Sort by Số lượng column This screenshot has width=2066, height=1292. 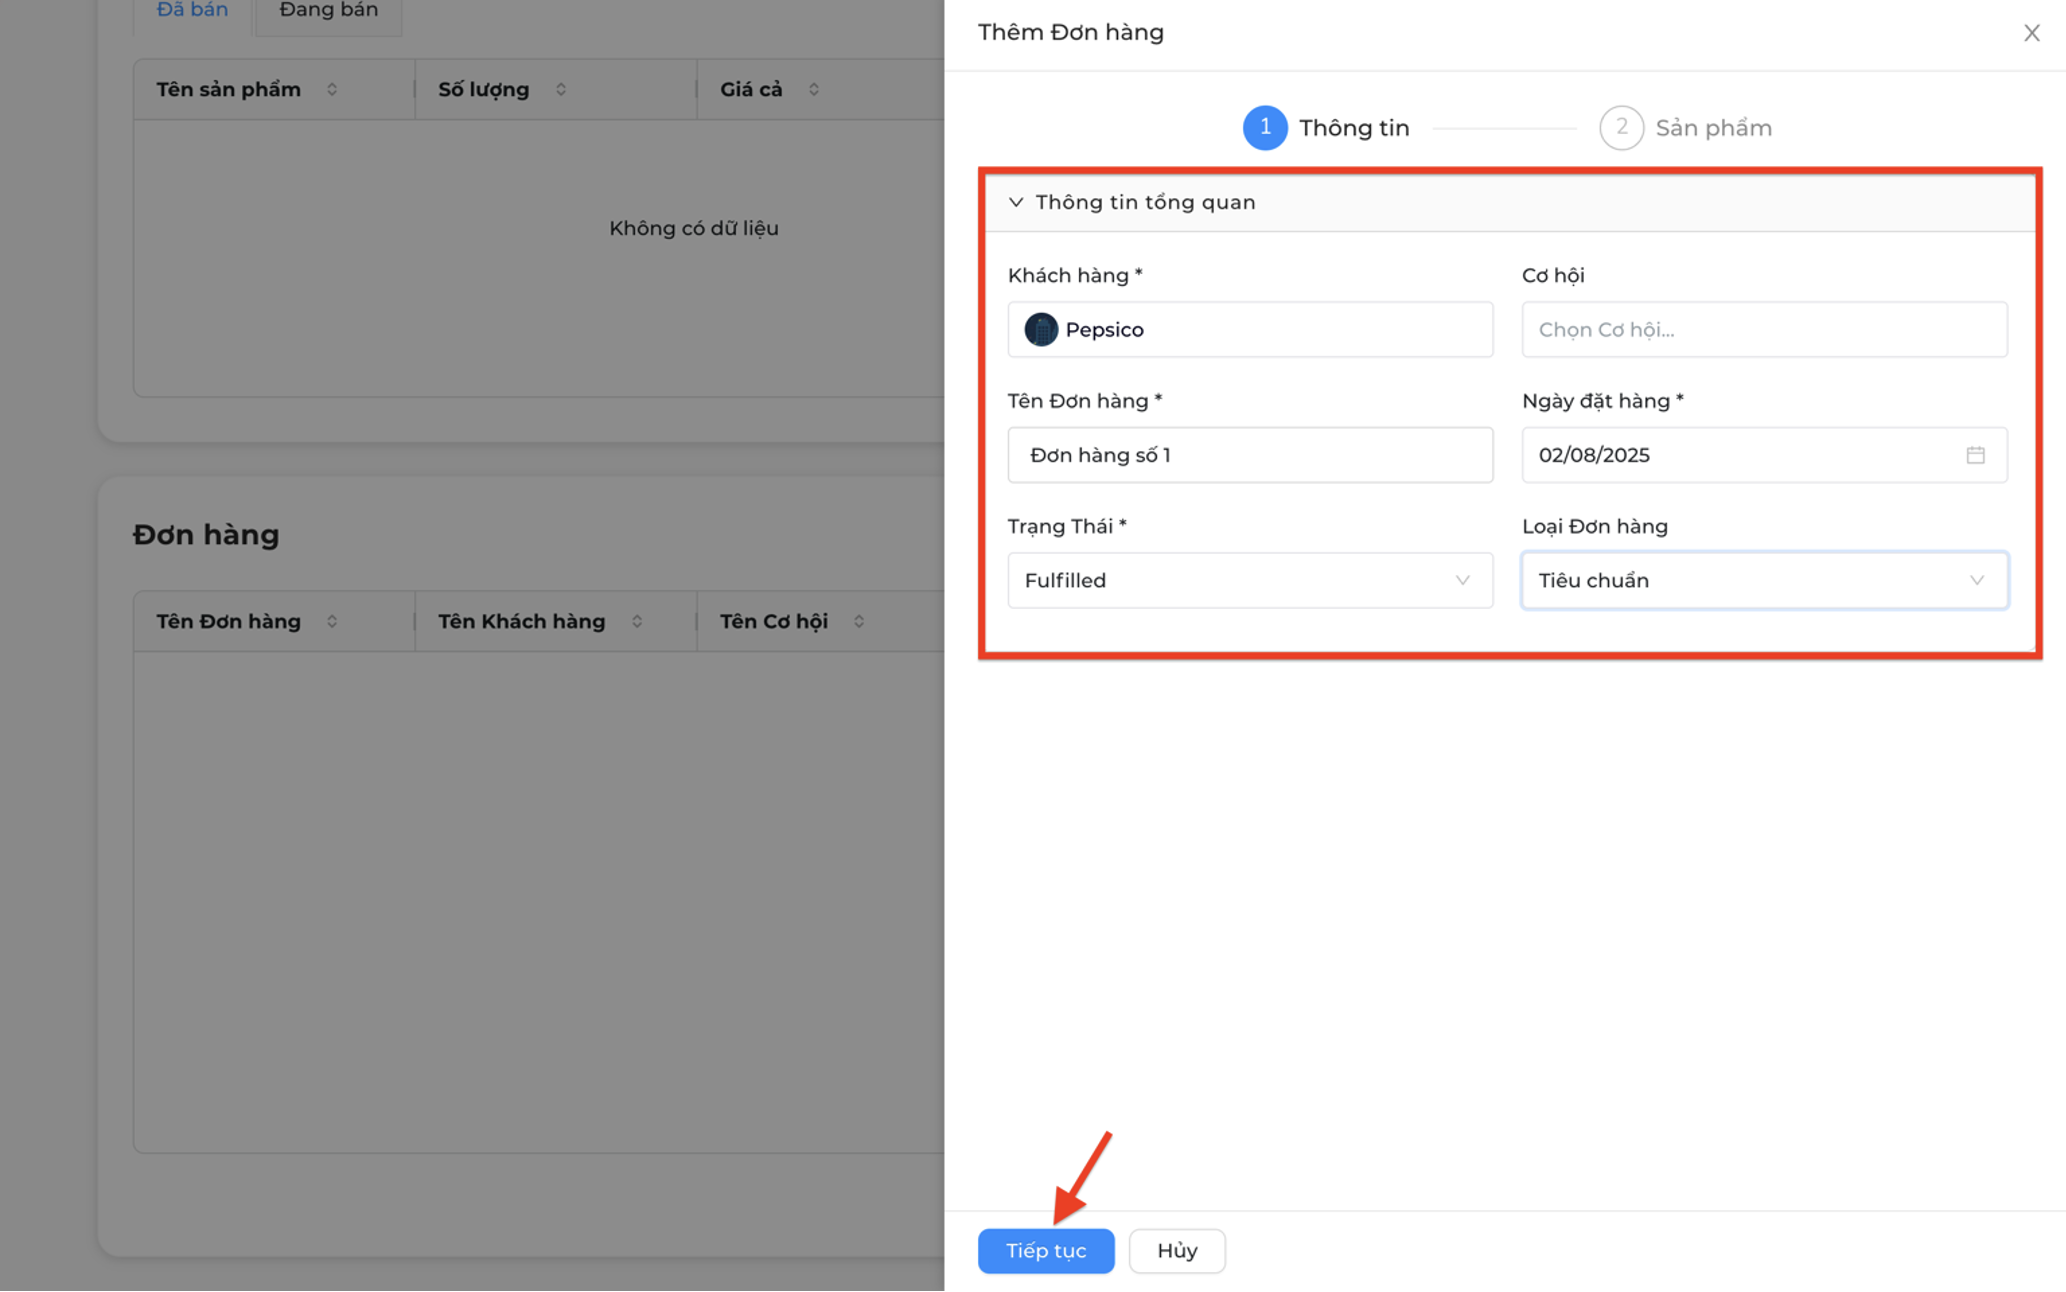(561, 89)
